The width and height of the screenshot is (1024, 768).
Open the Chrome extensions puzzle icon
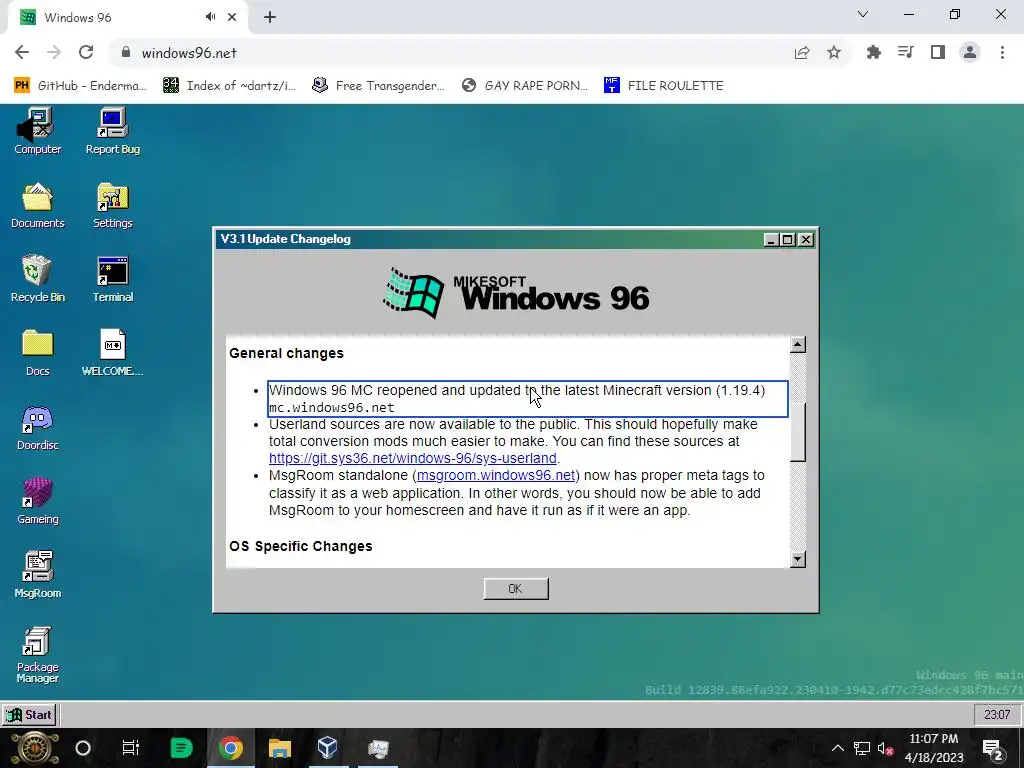(x=873, y=53)
